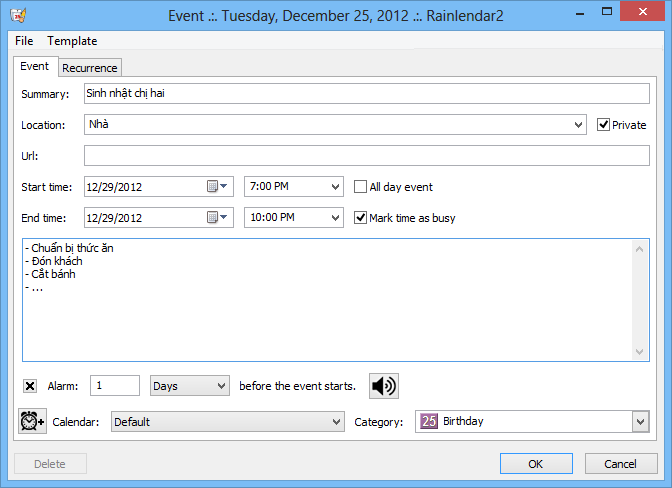Click the Birthday category 25 icon
Viewport: 672px width, 488px height.
[428, 422]
